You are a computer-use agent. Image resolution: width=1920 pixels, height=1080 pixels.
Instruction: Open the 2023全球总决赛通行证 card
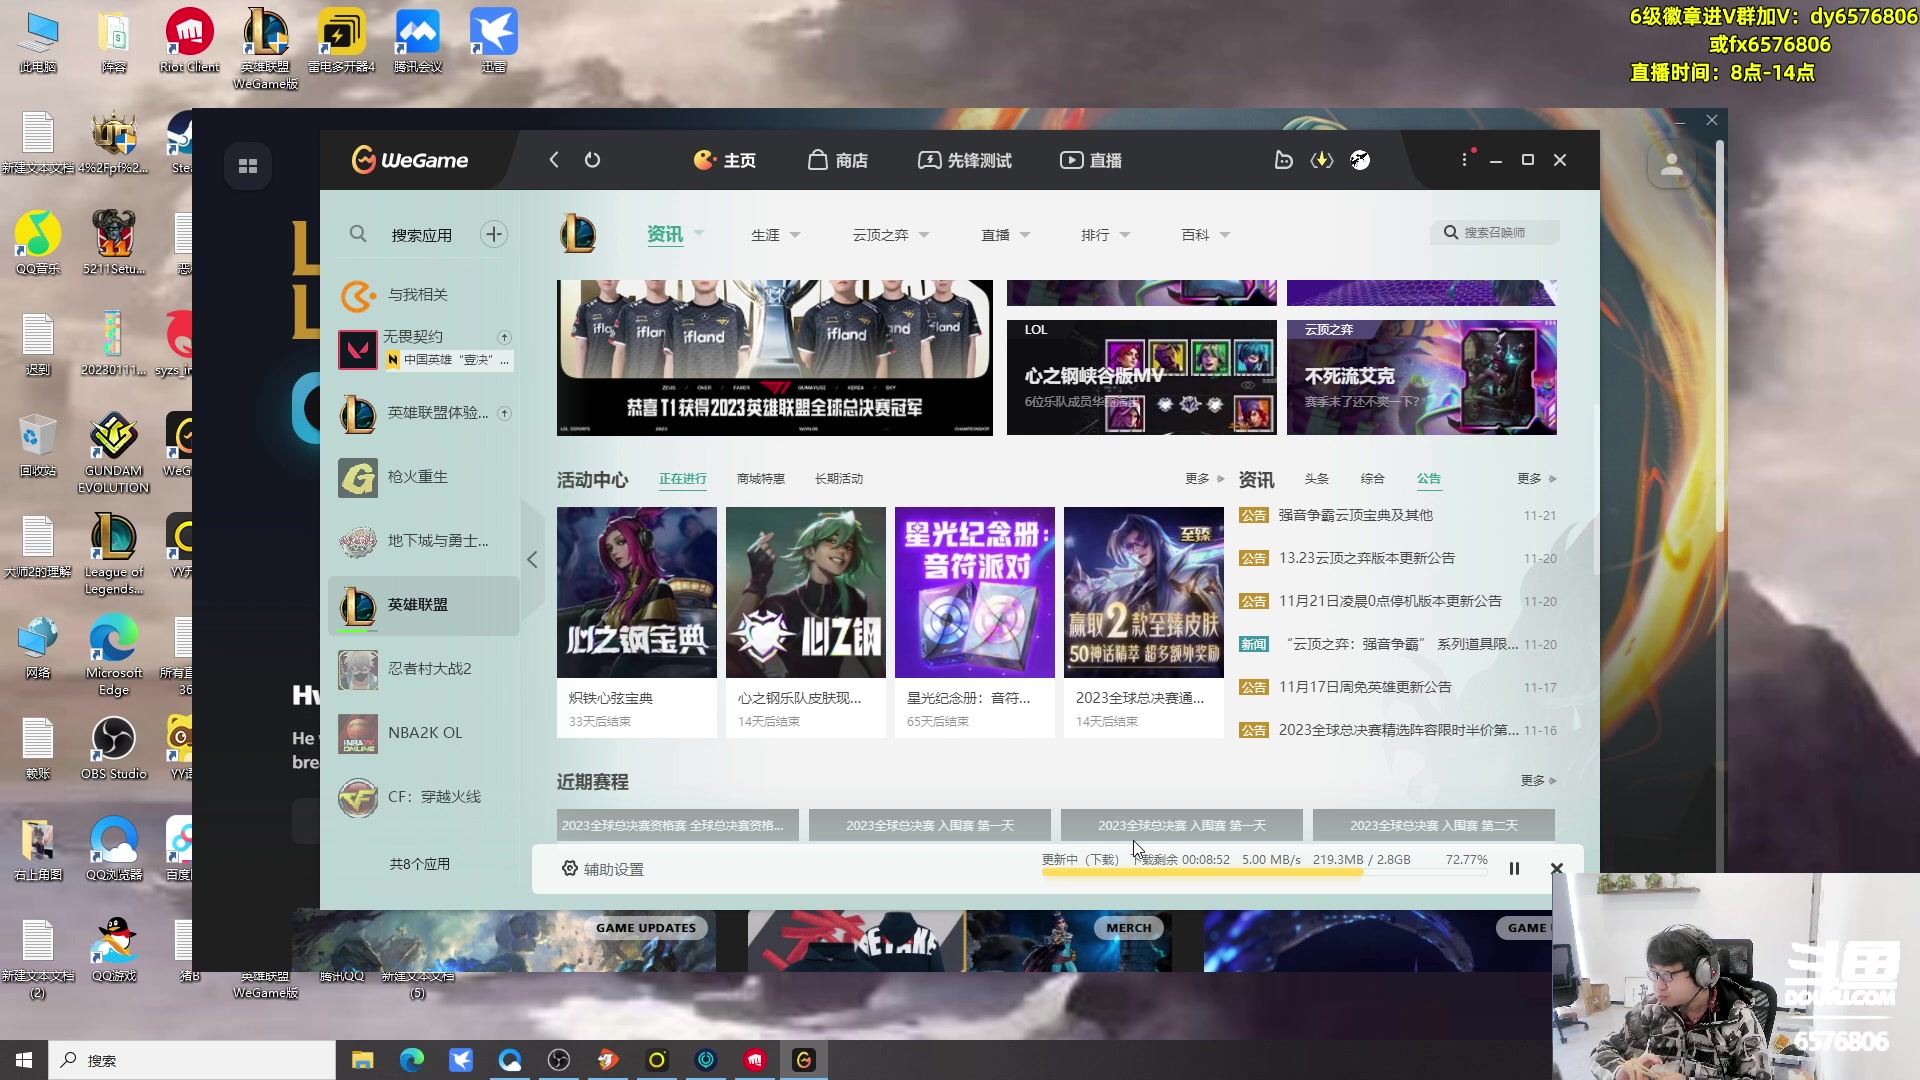(x=1144, y=622)
